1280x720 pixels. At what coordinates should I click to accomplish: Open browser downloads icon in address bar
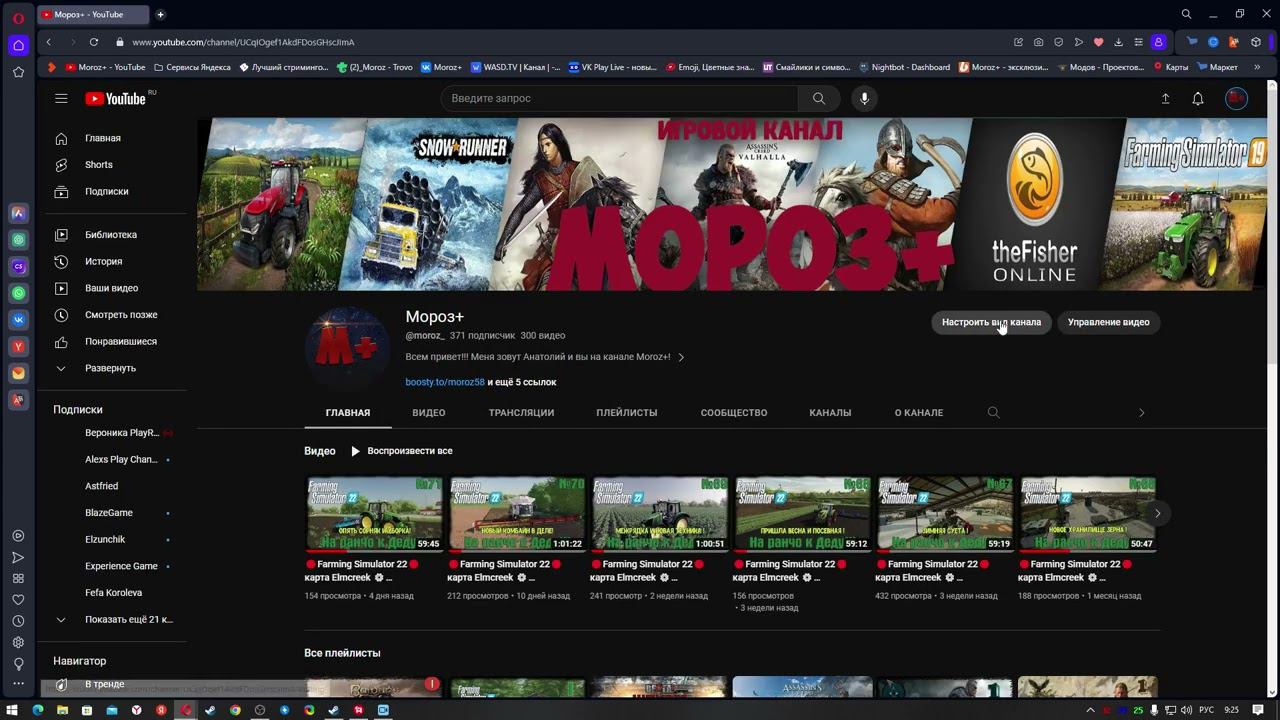[1118, 42]
